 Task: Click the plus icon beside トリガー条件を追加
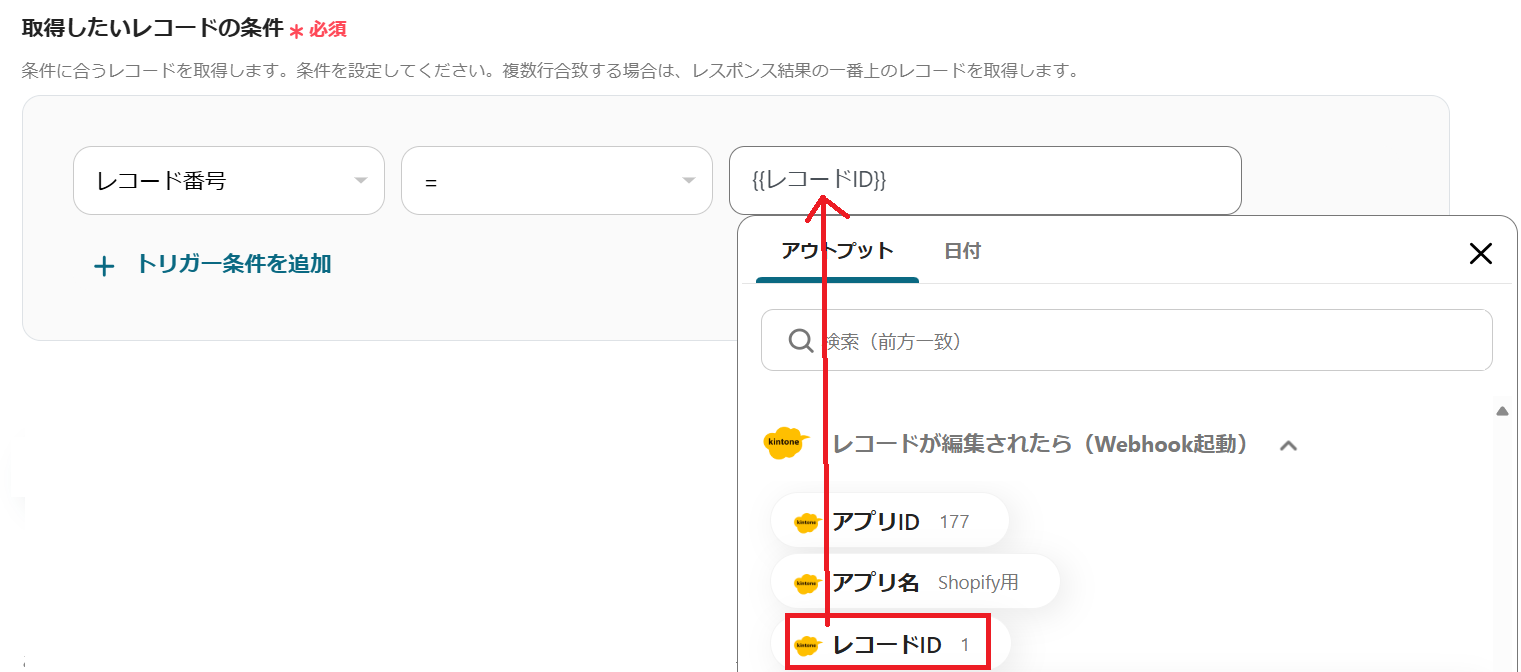pos(104,266)
